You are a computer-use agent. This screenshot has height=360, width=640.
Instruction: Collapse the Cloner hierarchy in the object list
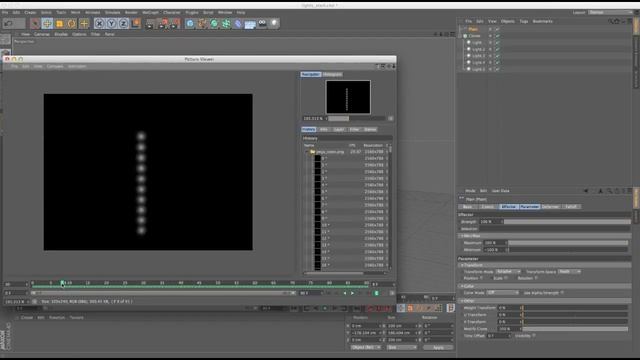(460, 36)
